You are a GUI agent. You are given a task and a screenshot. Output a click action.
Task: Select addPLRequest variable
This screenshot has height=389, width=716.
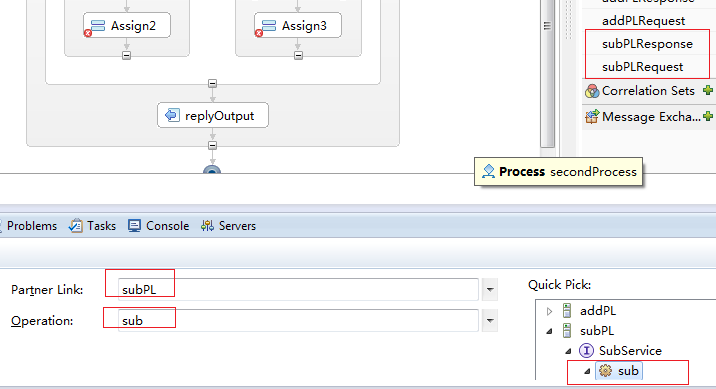tap(643, 21)
